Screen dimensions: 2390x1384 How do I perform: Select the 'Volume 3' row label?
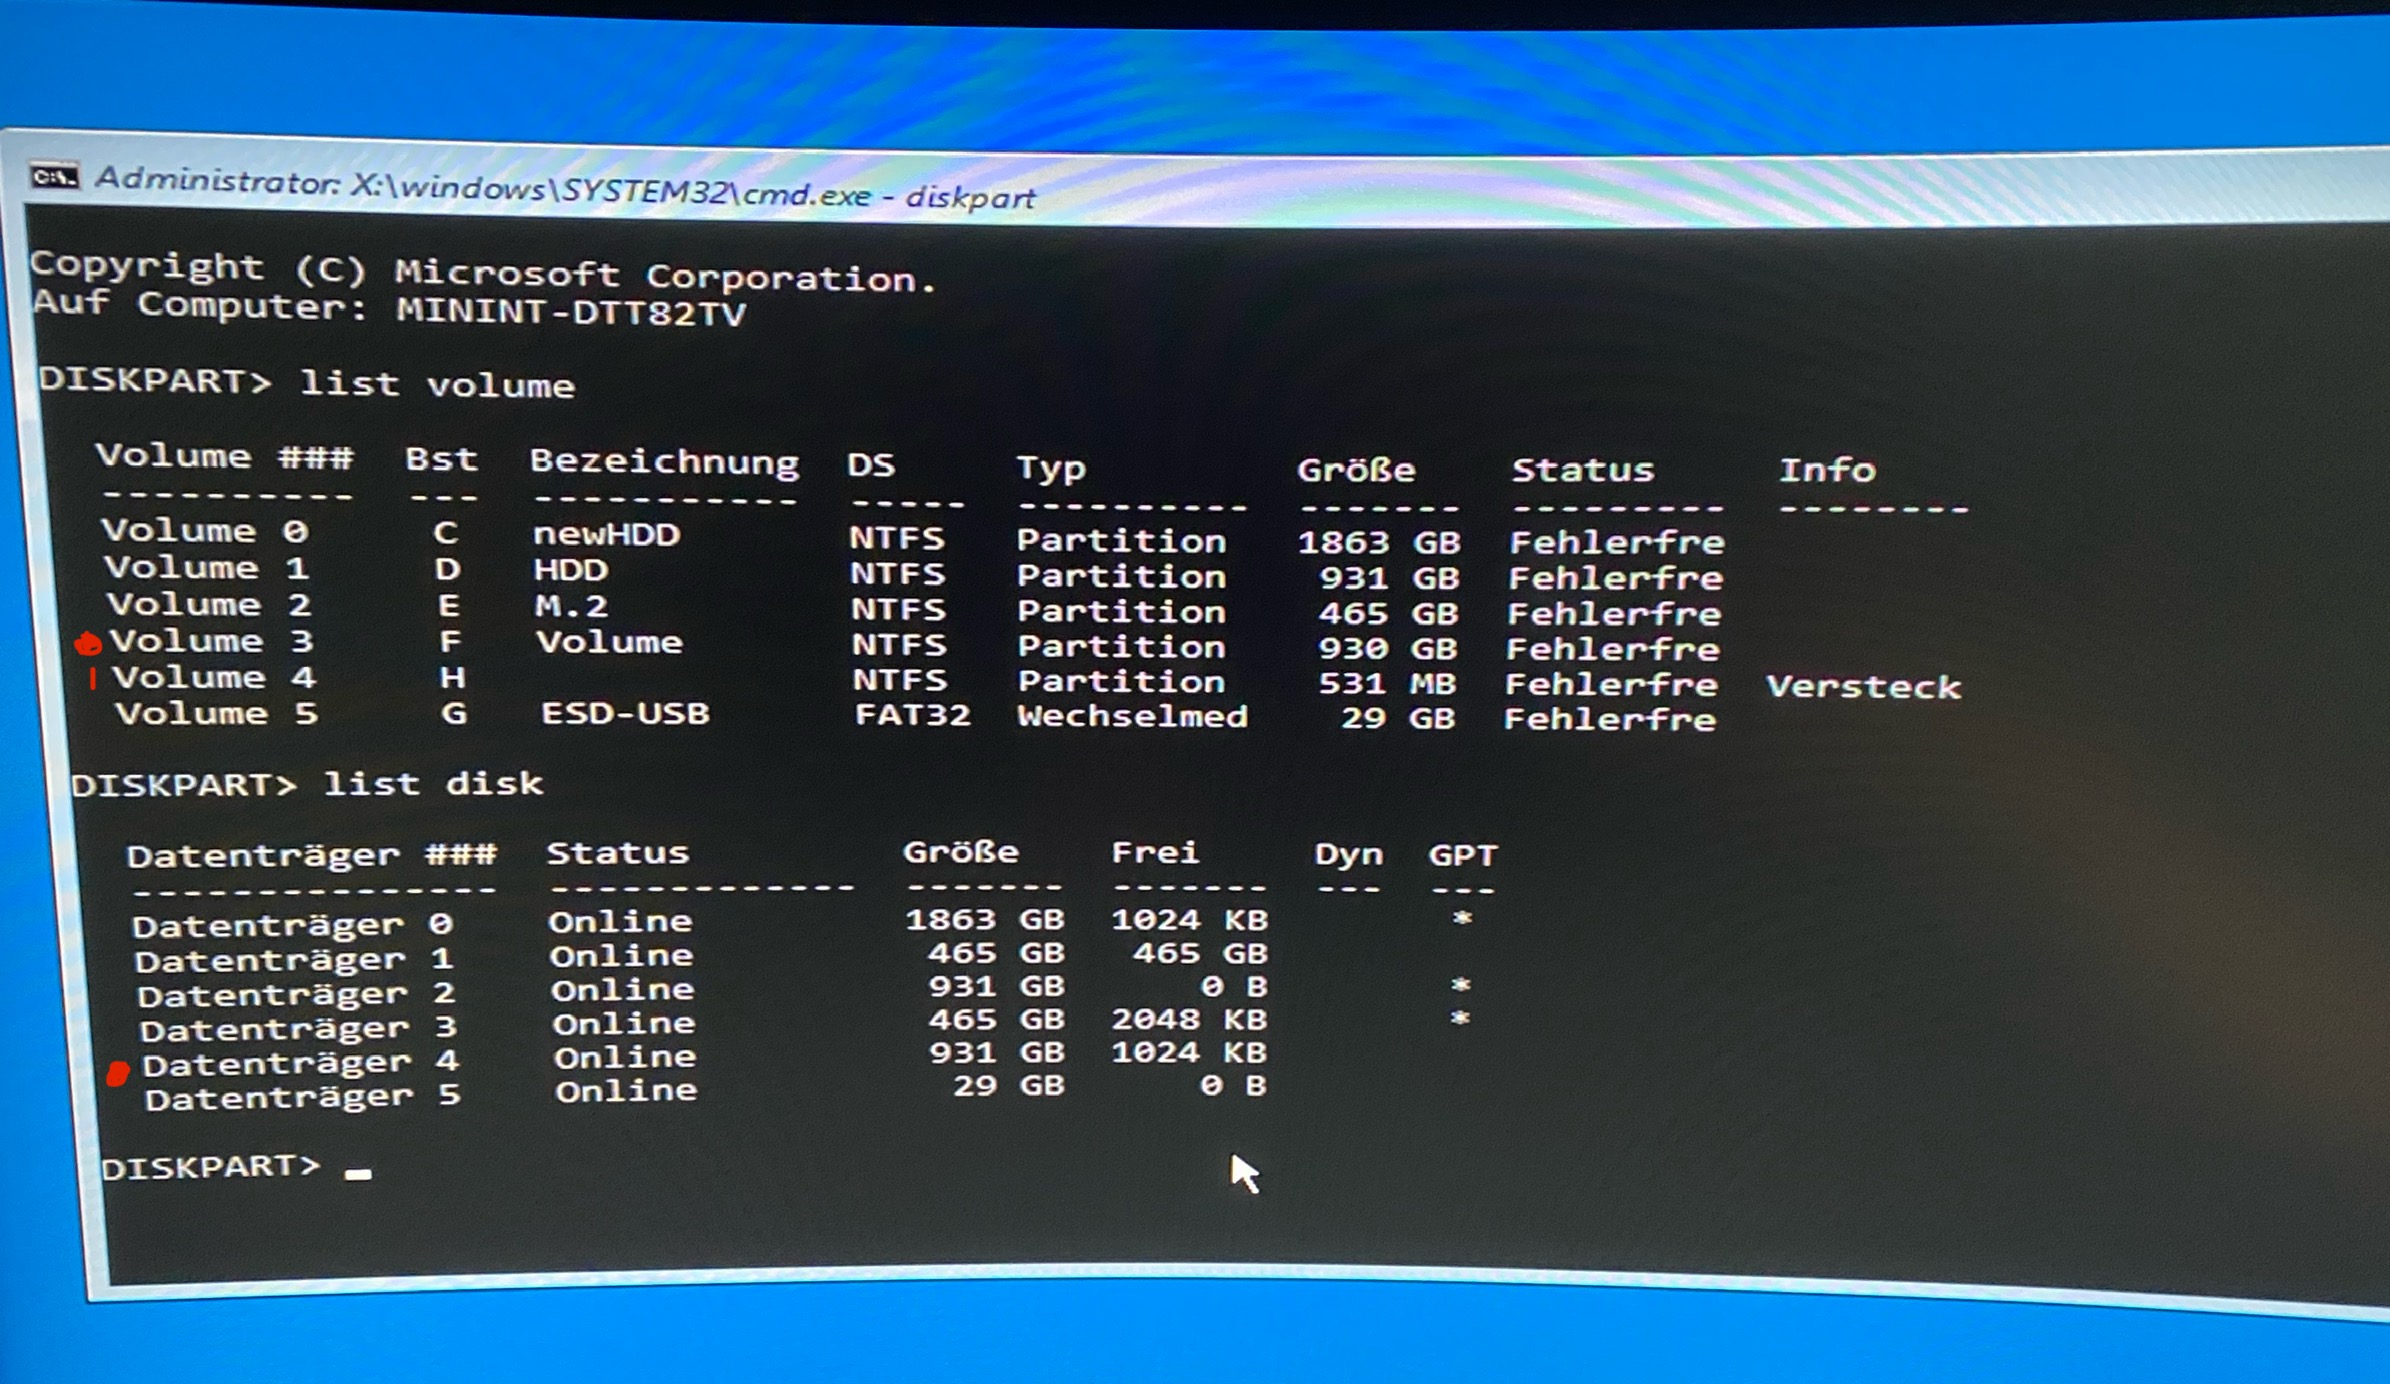(211, 640)
